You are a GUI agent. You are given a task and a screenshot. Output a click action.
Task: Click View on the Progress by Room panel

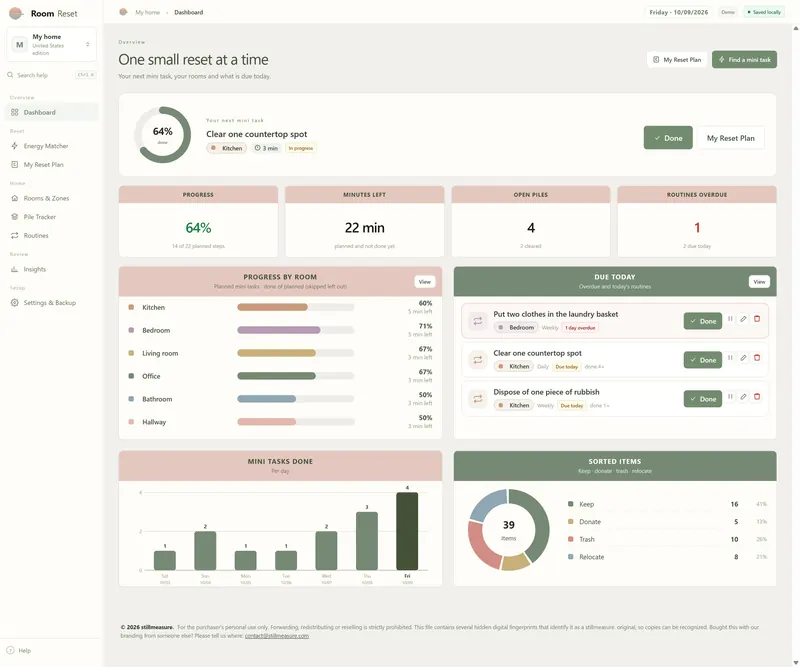click(x=424, y=282)
